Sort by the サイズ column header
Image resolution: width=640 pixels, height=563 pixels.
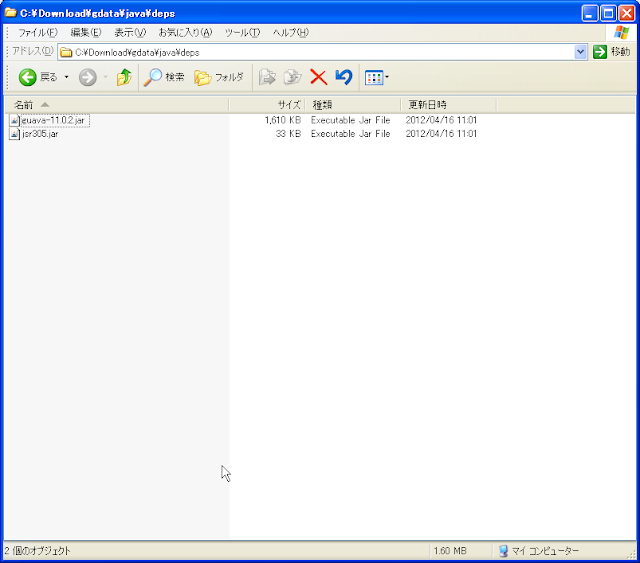coord(267,105)
